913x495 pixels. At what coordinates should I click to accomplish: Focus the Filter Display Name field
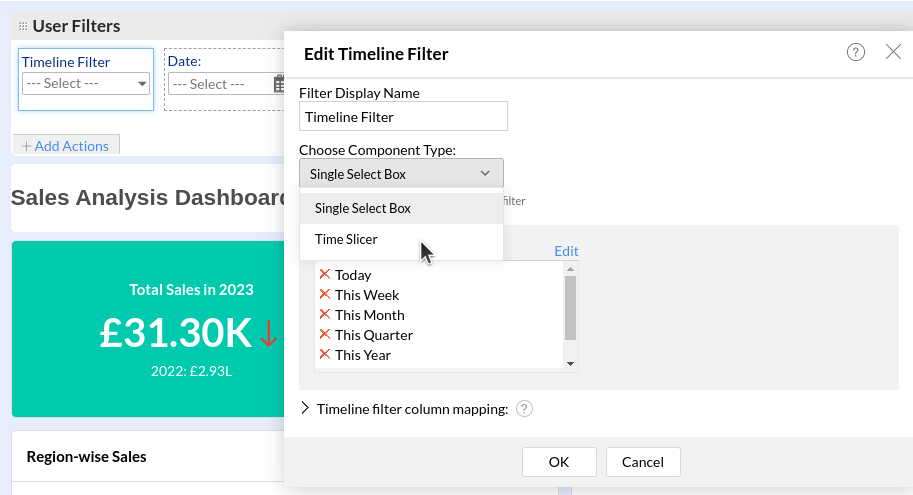coord(403,116)
